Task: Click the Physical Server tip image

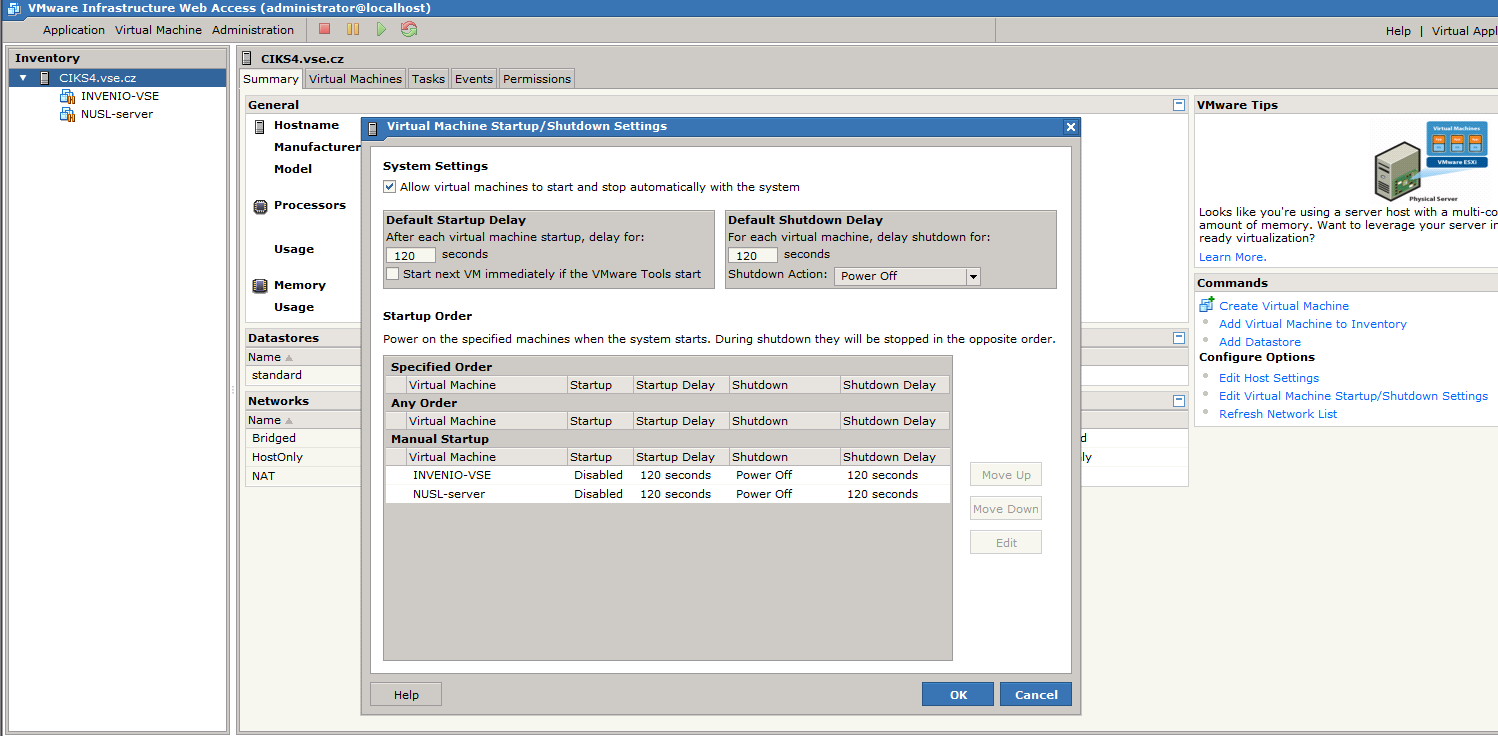Action: [1432, 162]
